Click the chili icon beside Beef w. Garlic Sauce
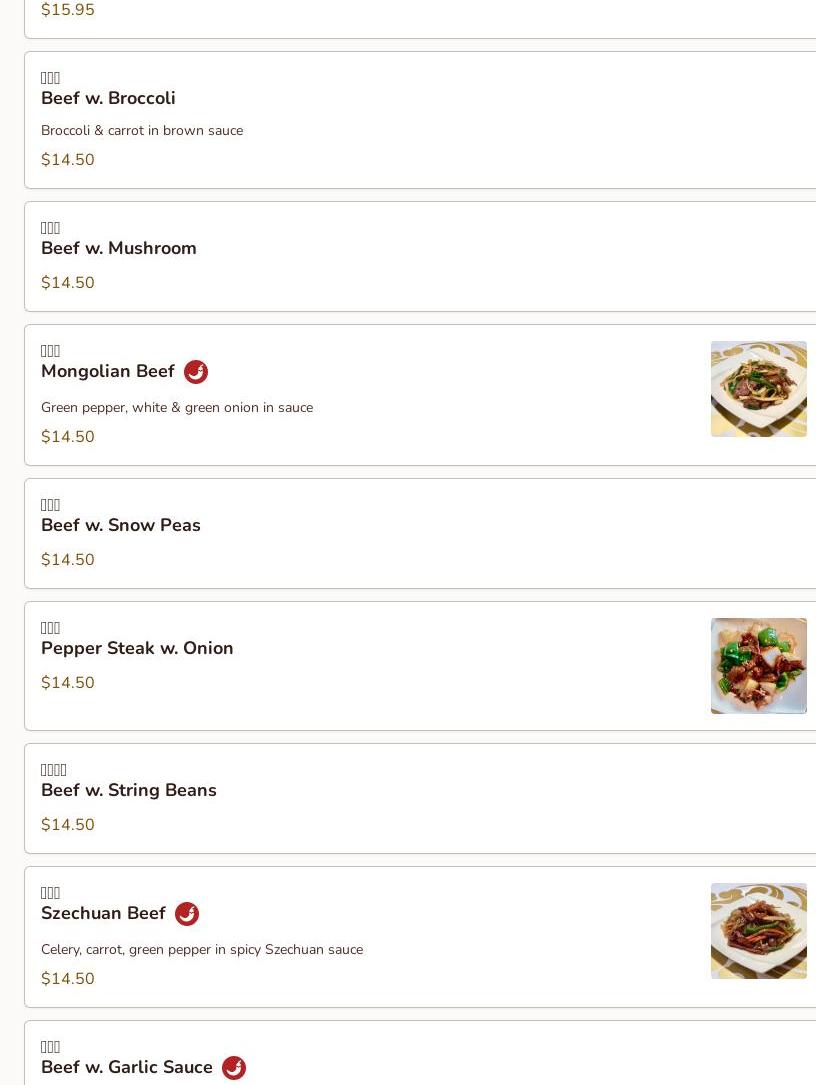The image size is (816, 1085). pyautogui.click(x=234, y=1068)
